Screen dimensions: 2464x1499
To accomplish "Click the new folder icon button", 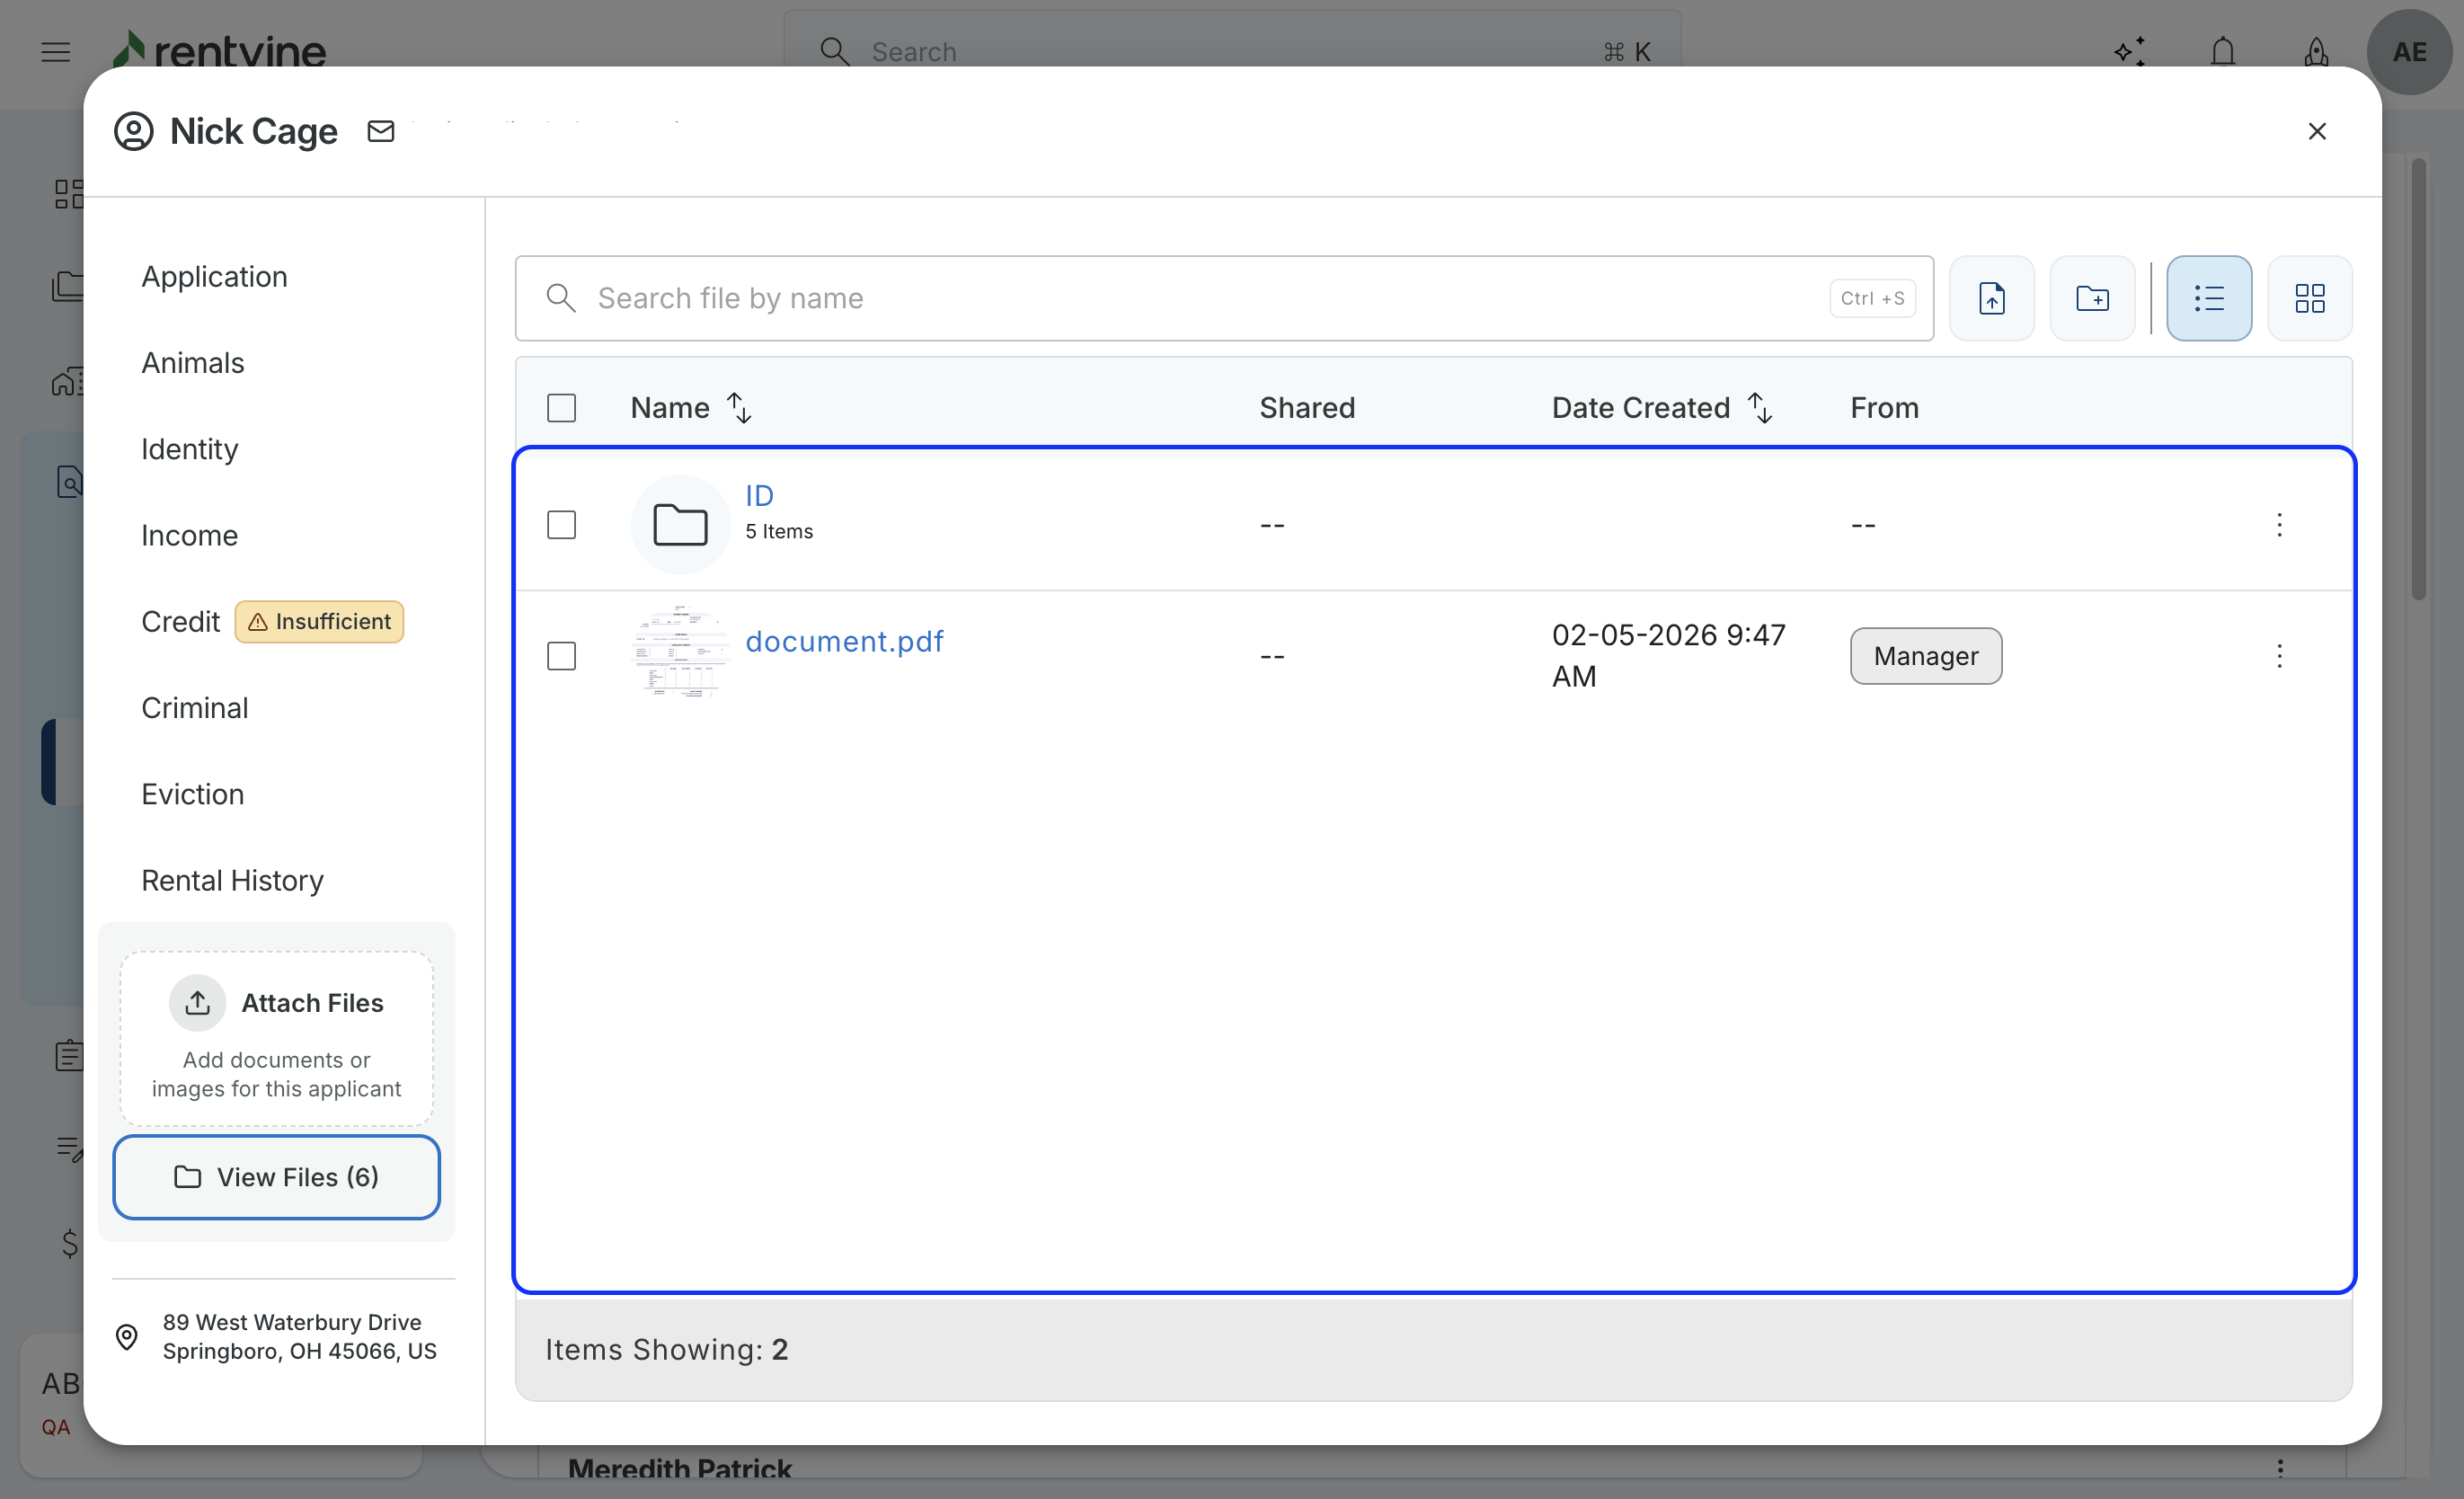I will click(2092, 298).
